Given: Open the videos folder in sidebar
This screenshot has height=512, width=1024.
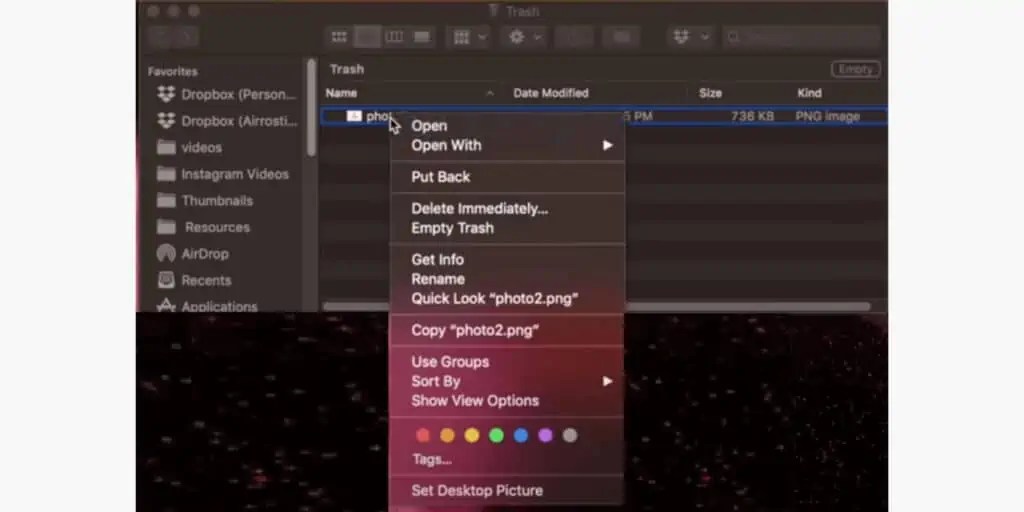Looking at the screenshot, I should tap(189, 148).
